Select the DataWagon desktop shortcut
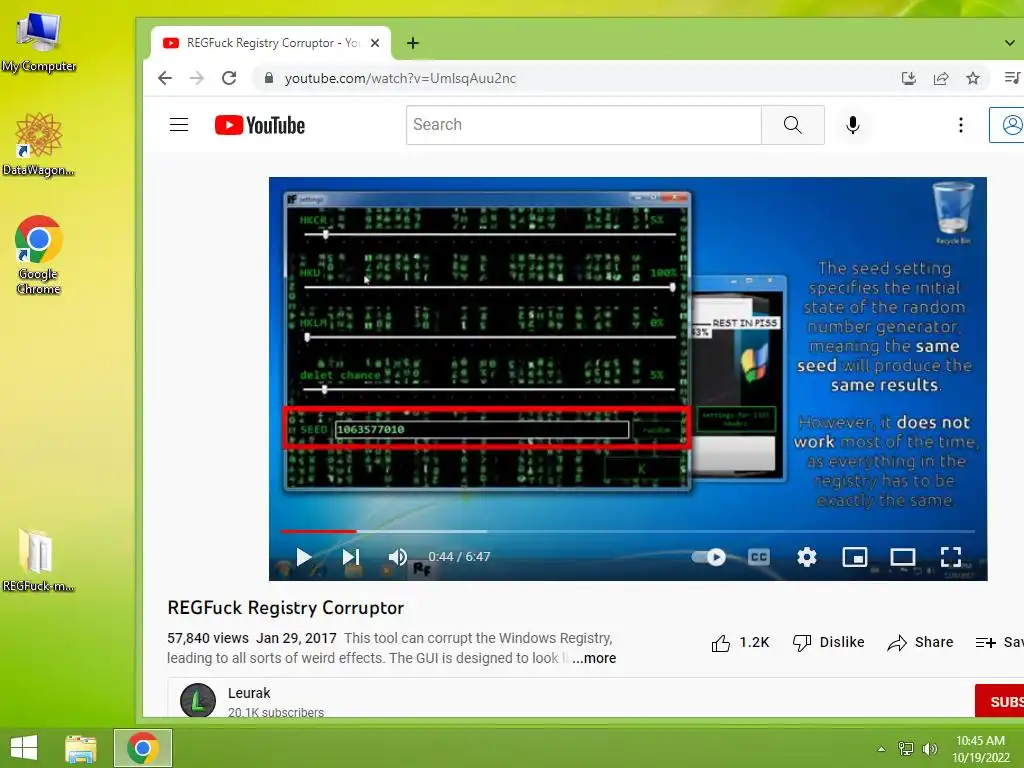Image resolution: width=1024 pixels, height=768 pixels. tap(39, 144)
